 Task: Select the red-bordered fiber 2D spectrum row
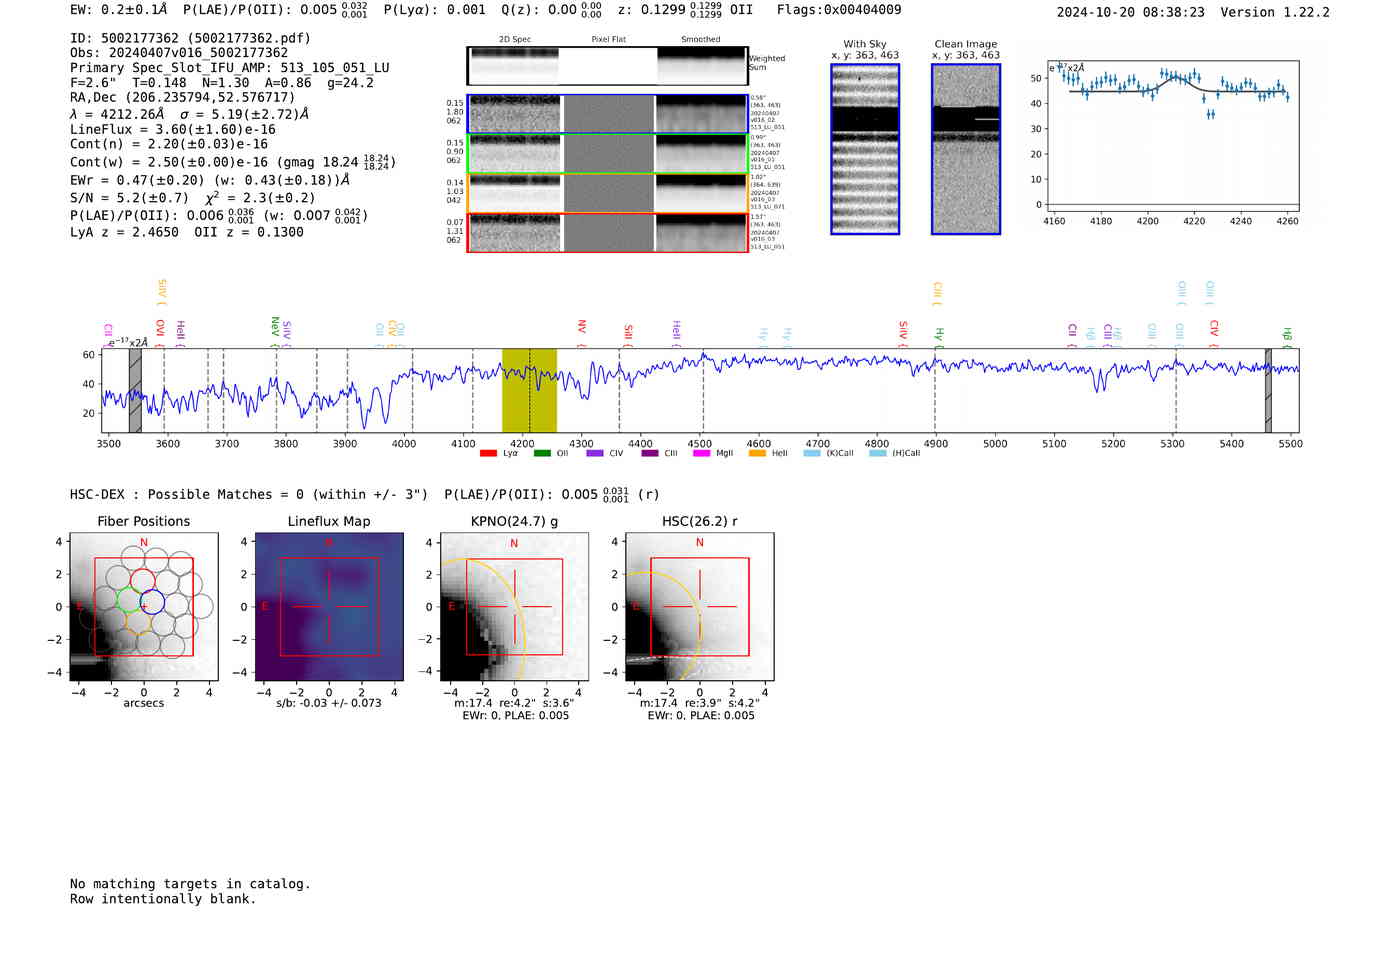click(607, 233)
